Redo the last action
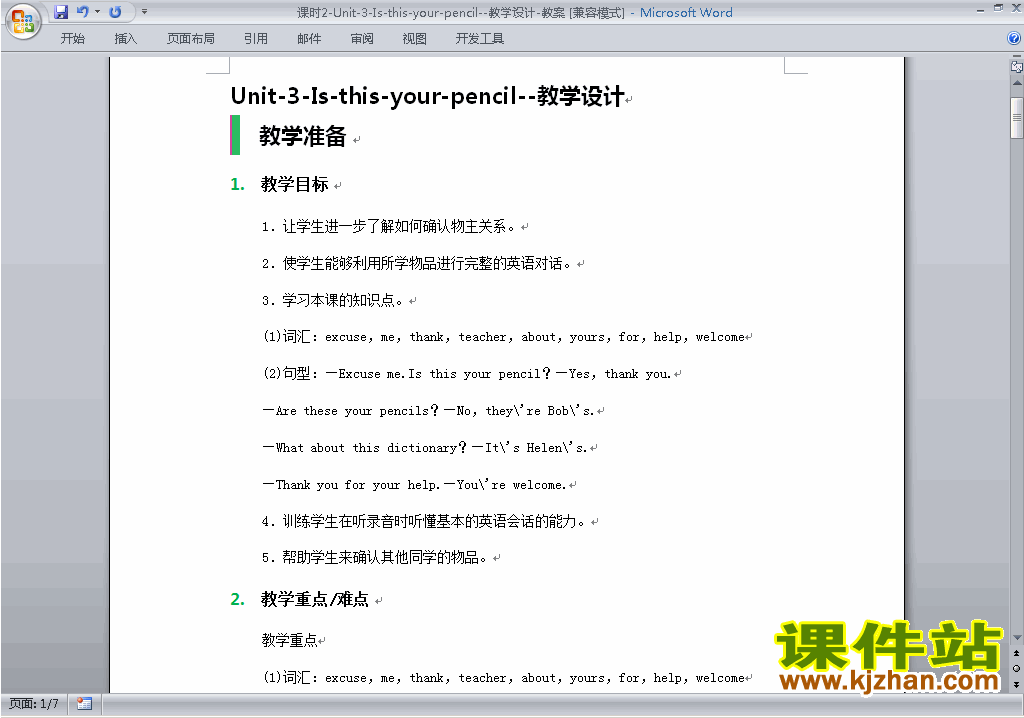Screen dimensions: 1024x718 pyautogui.click(x=116, y=12)
